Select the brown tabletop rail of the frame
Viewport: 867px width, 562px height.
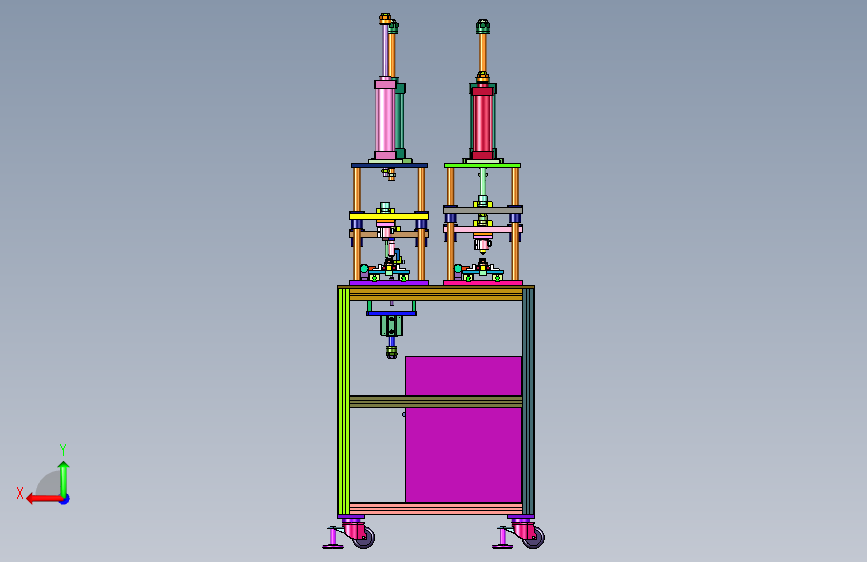pos(436,293)
